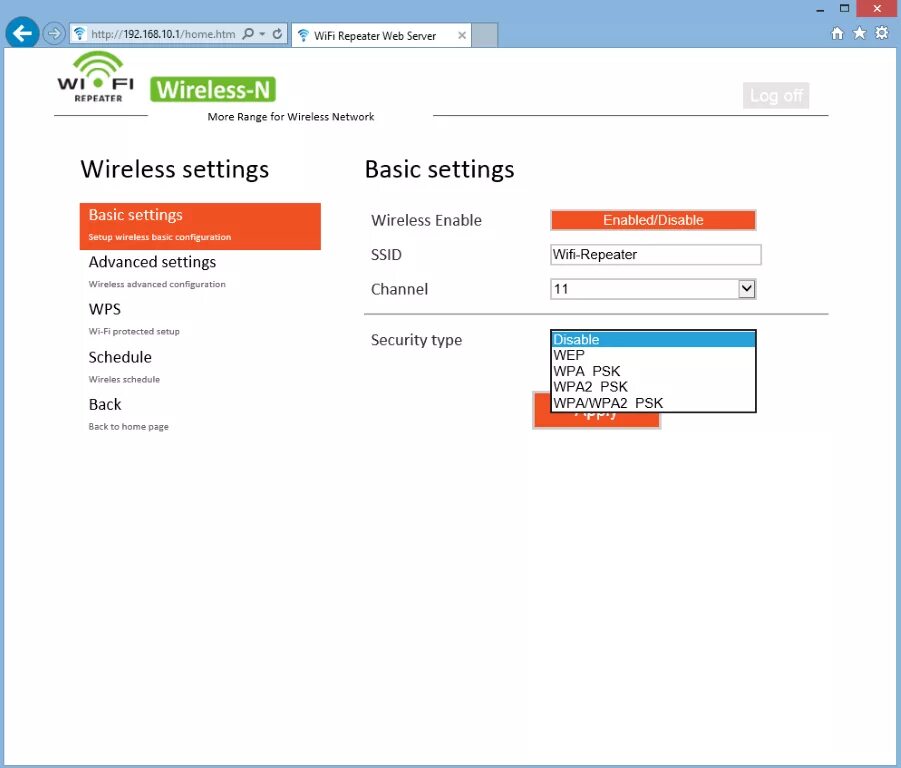Click the browser forward arrow button

54,33
